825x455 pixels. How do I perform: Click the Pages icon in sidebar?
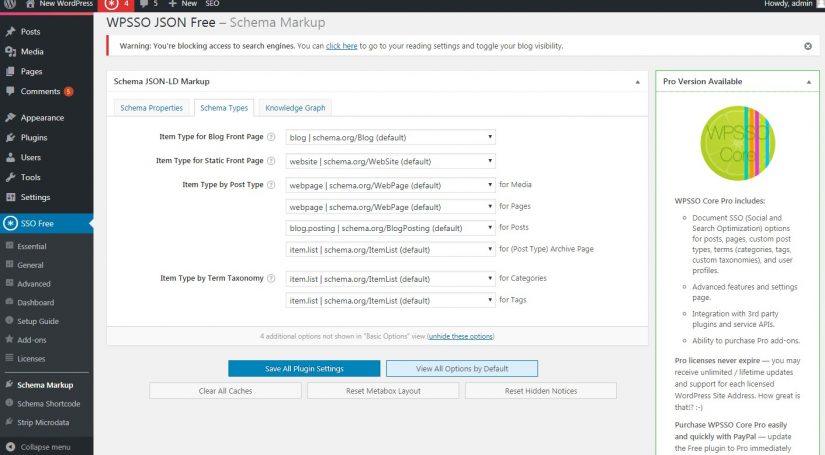(x=10, y=71)
